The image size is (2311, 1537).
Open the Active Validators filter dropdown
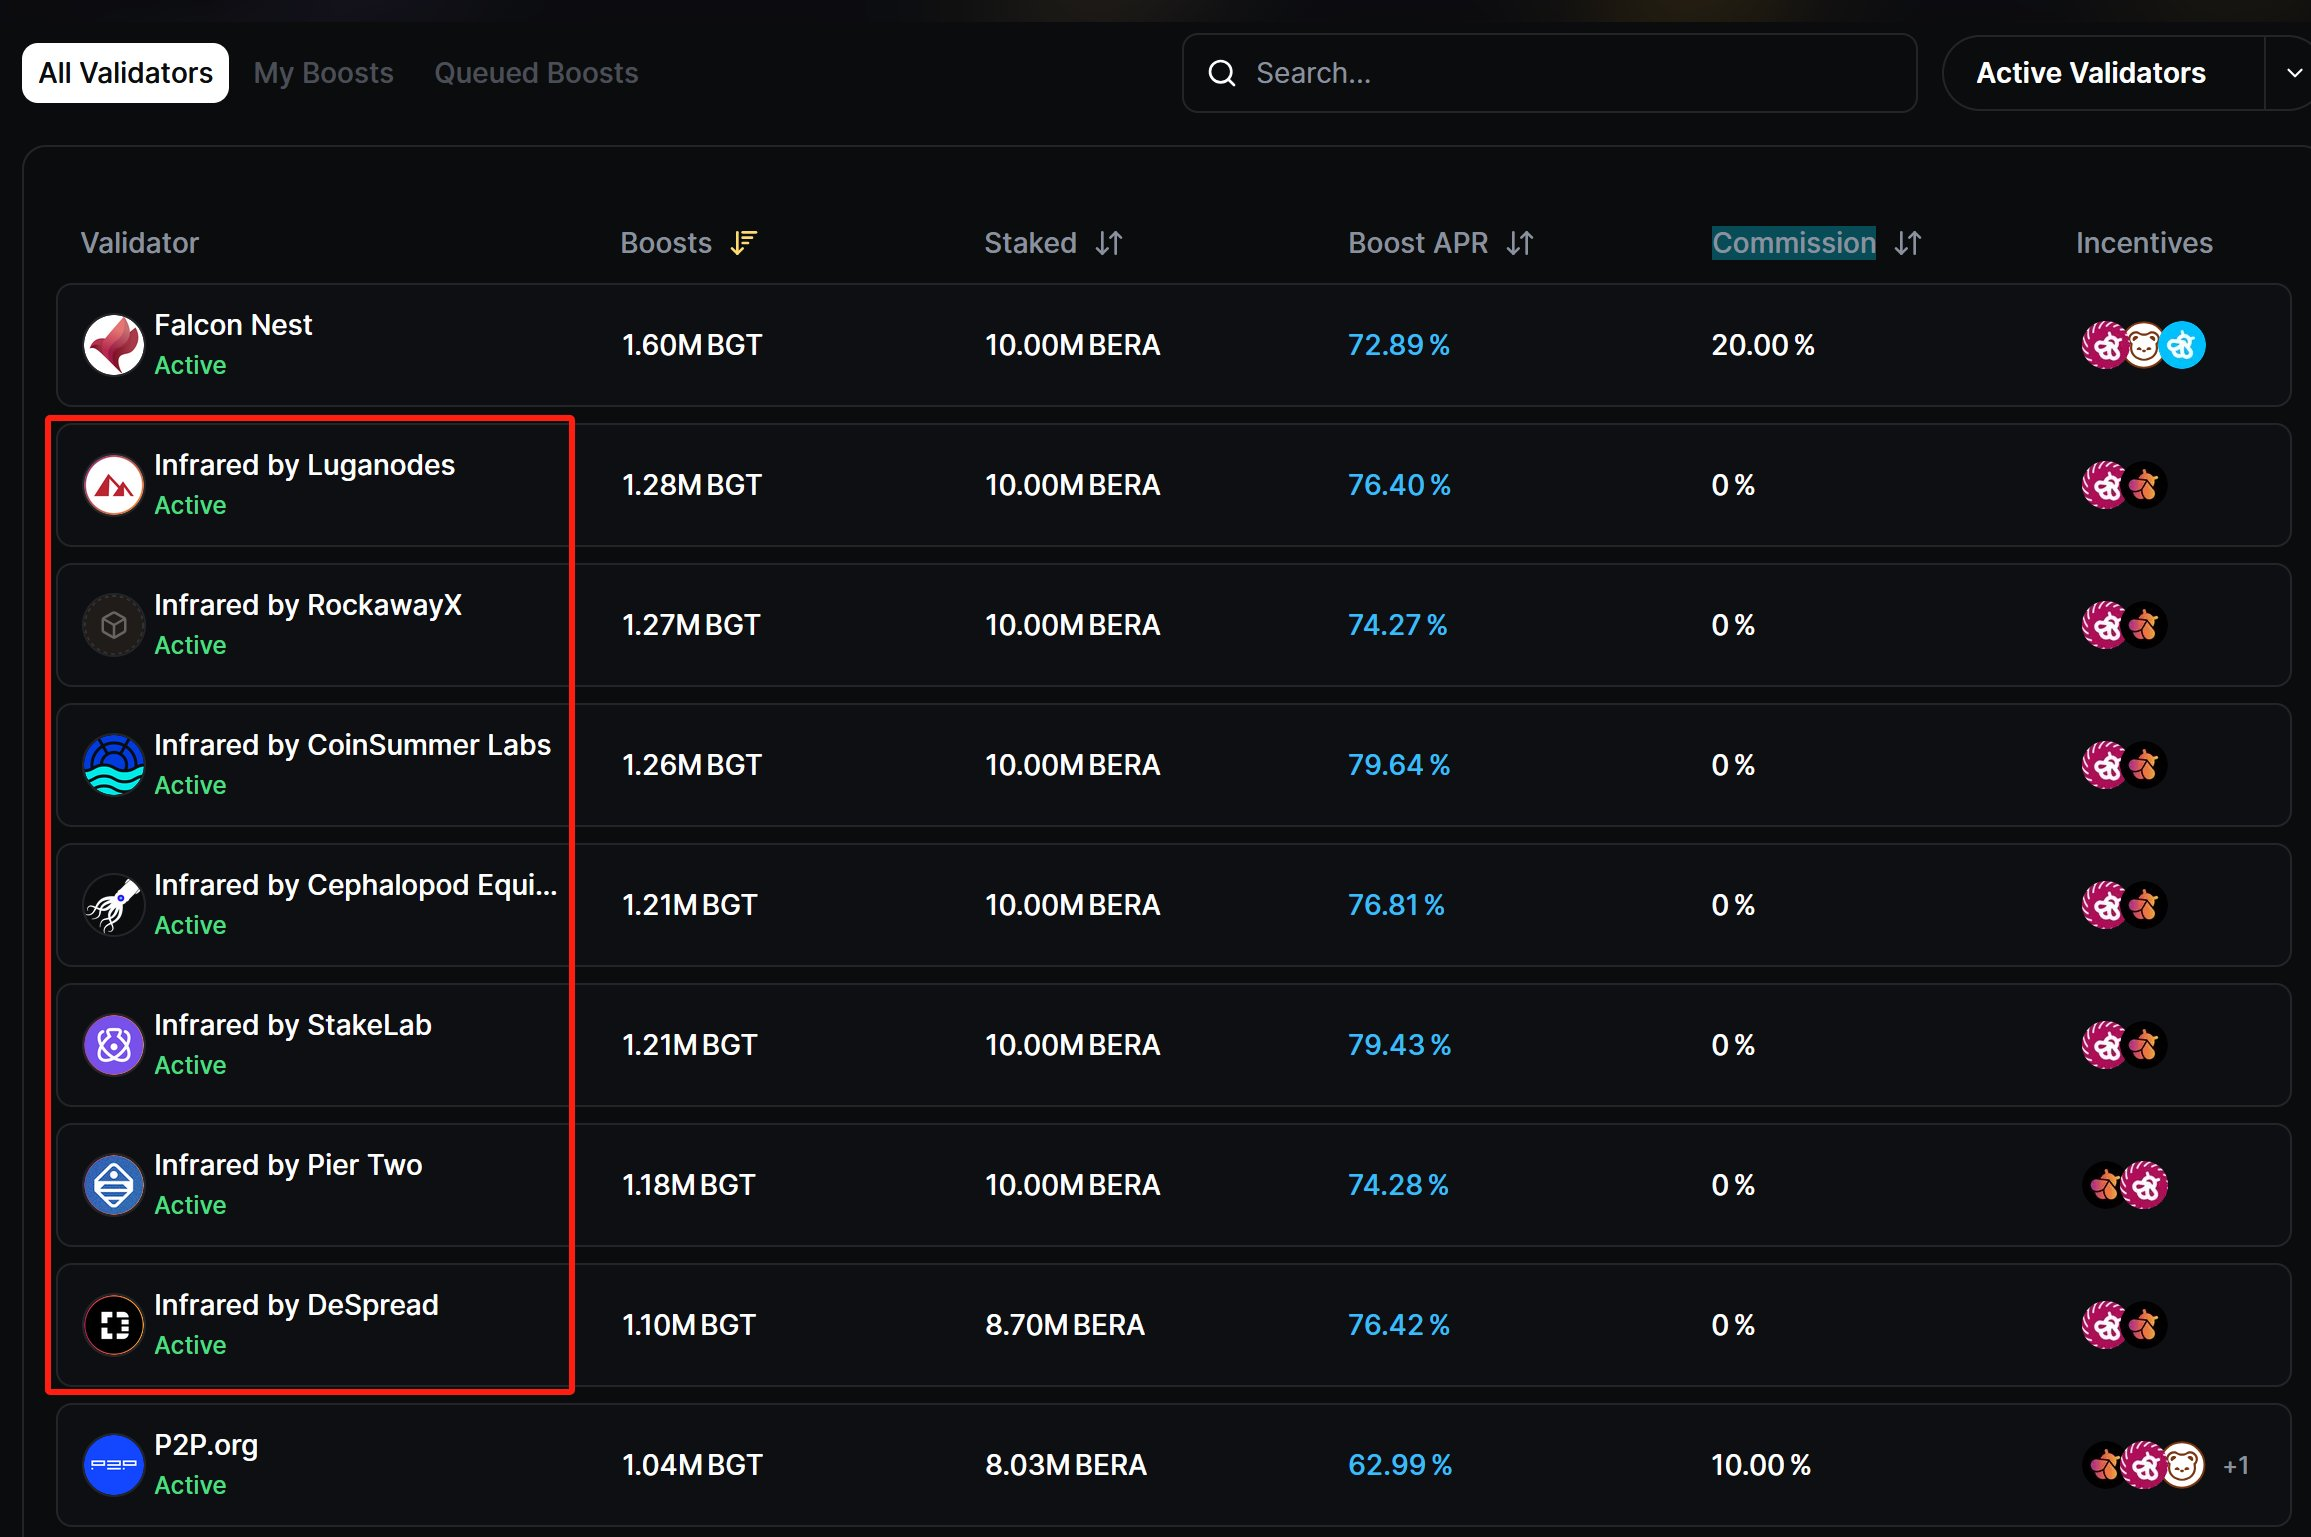(2090, 73)
